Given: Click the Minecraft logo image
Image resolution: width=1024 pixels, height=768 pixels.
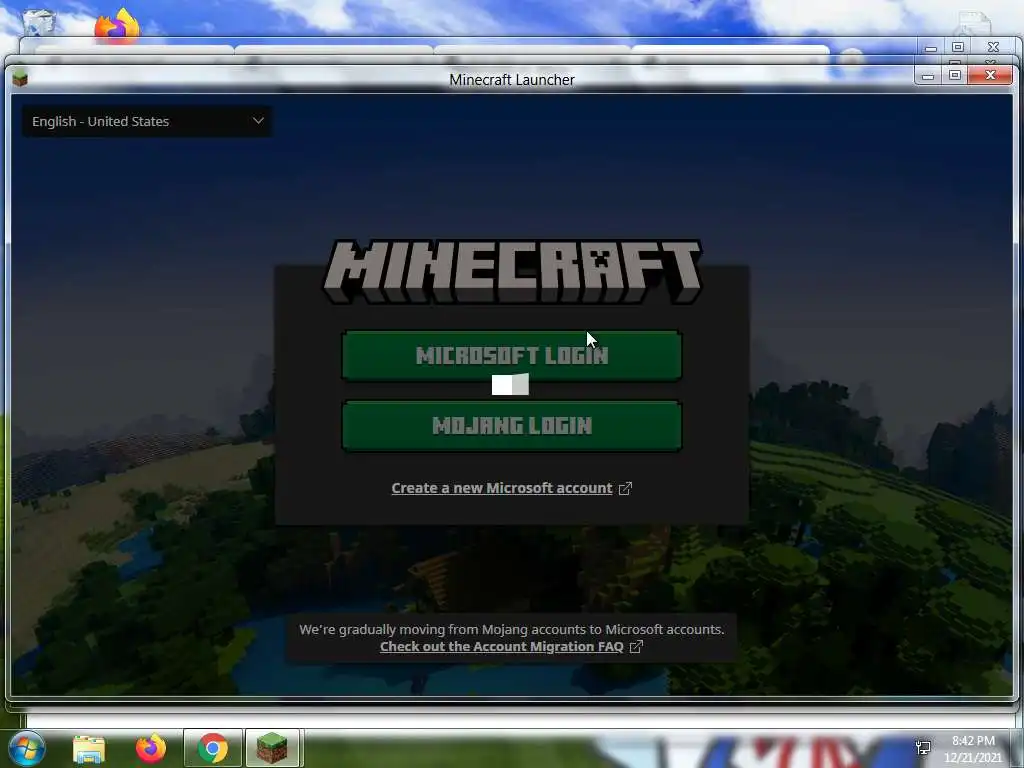Looking at the screenshot, I should (x=512, y=272).
